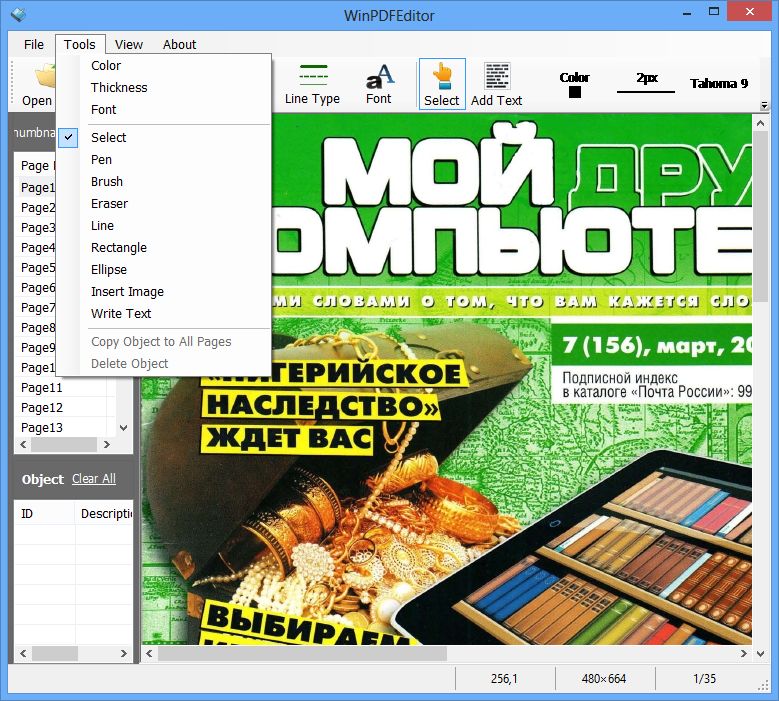Choose Thickness from the Tools menu
779x701 pixels.
(164, 87)
